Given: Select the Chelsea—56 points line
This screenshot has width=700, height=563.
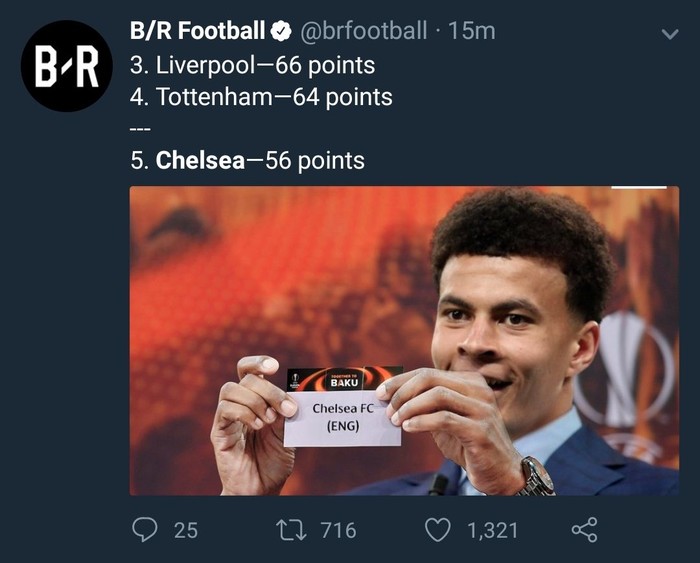Looking at the screenshot, I should coord(247,160).
